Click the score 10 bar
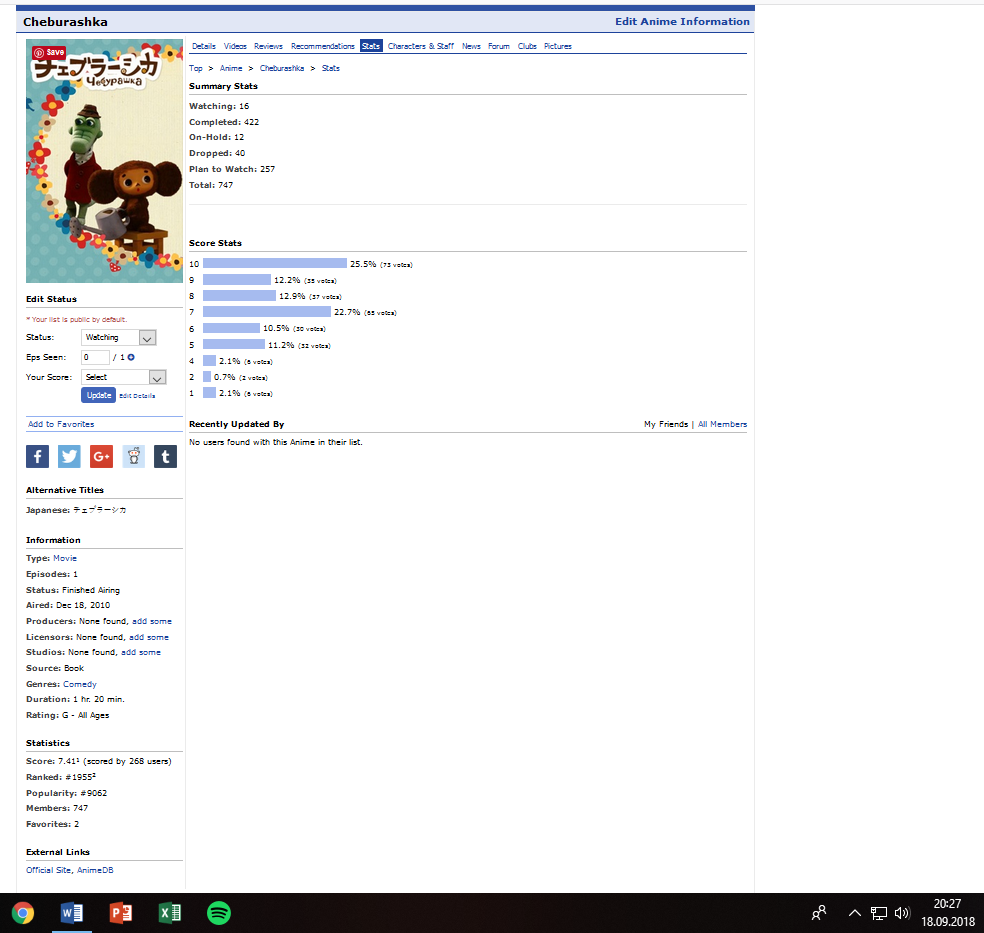The image size is (984, 933). pos(275,264)
